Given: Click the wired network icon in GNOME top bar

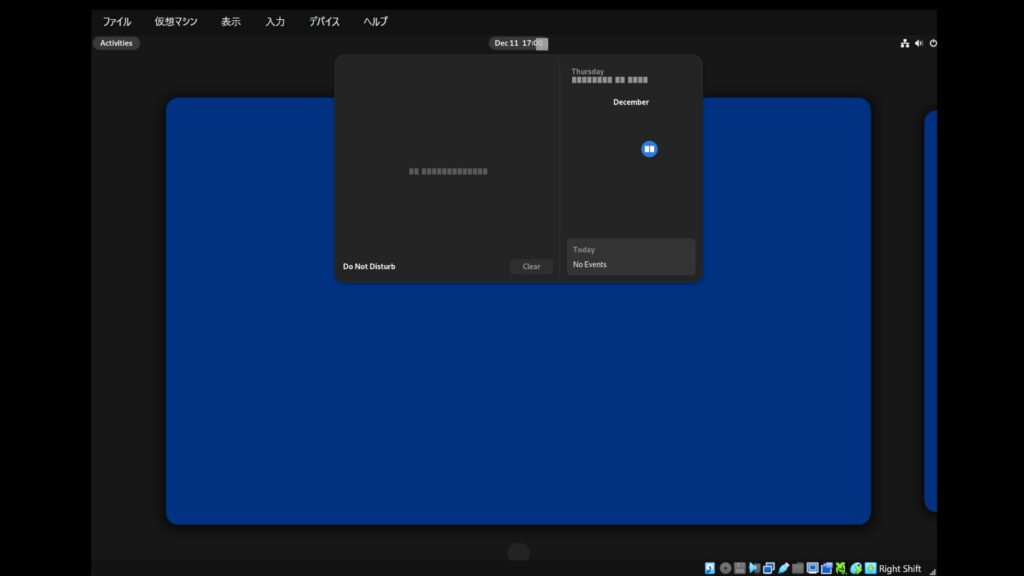Looking at the screenshot, I should [x=905, y=43].
